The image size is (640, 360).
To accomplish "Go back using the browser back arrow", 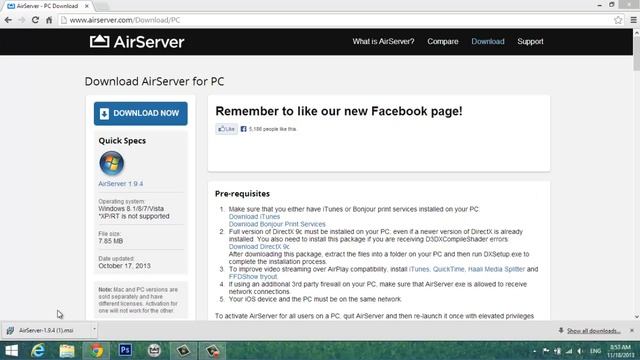I will coord(8,20).
